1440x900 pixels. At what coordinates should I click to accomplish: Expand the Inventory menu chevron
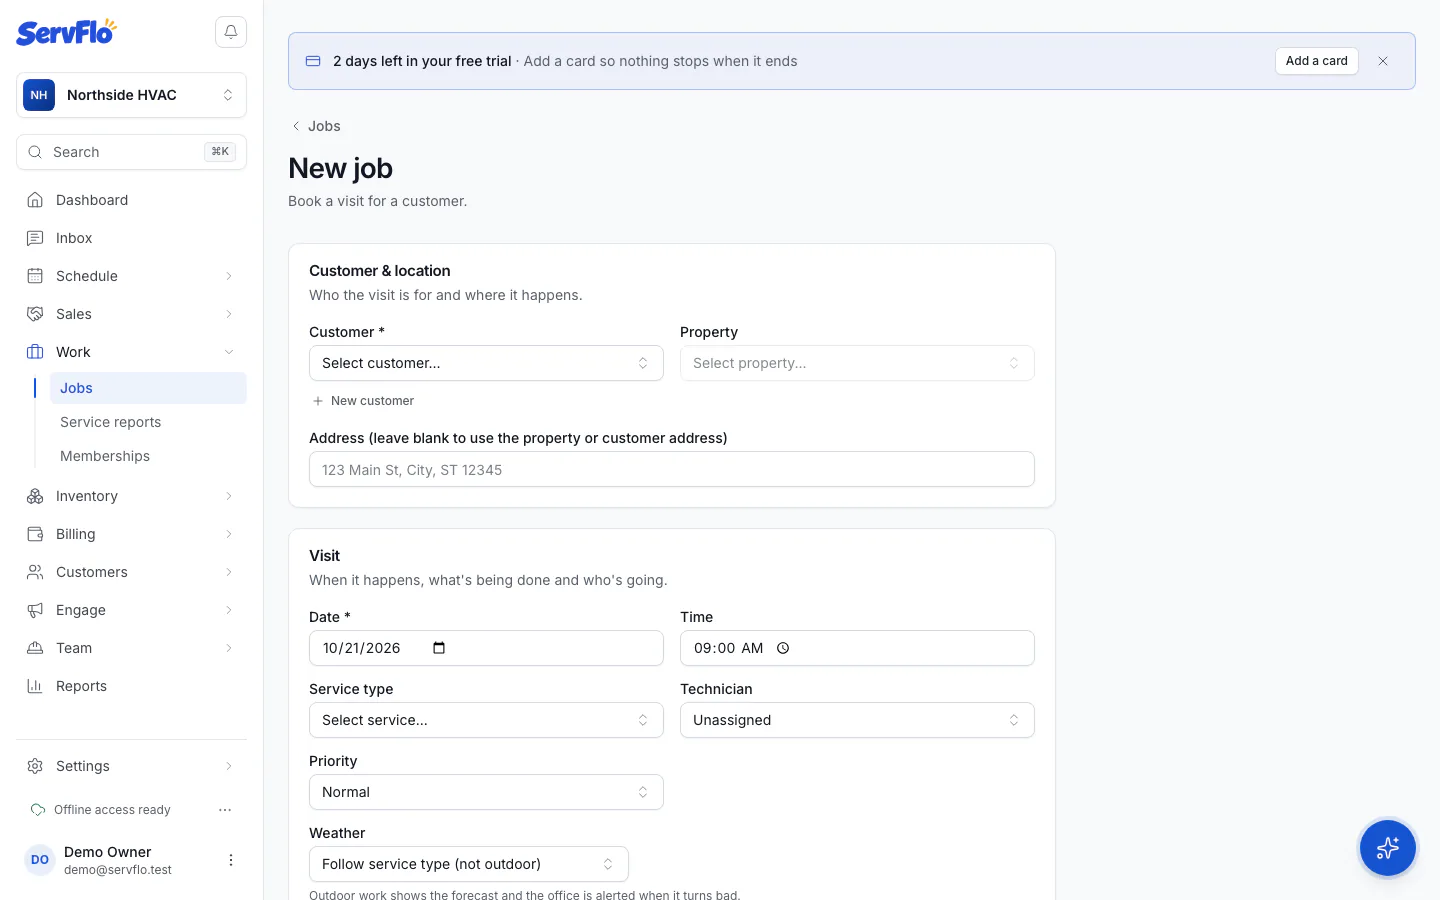tap(229, 496)
